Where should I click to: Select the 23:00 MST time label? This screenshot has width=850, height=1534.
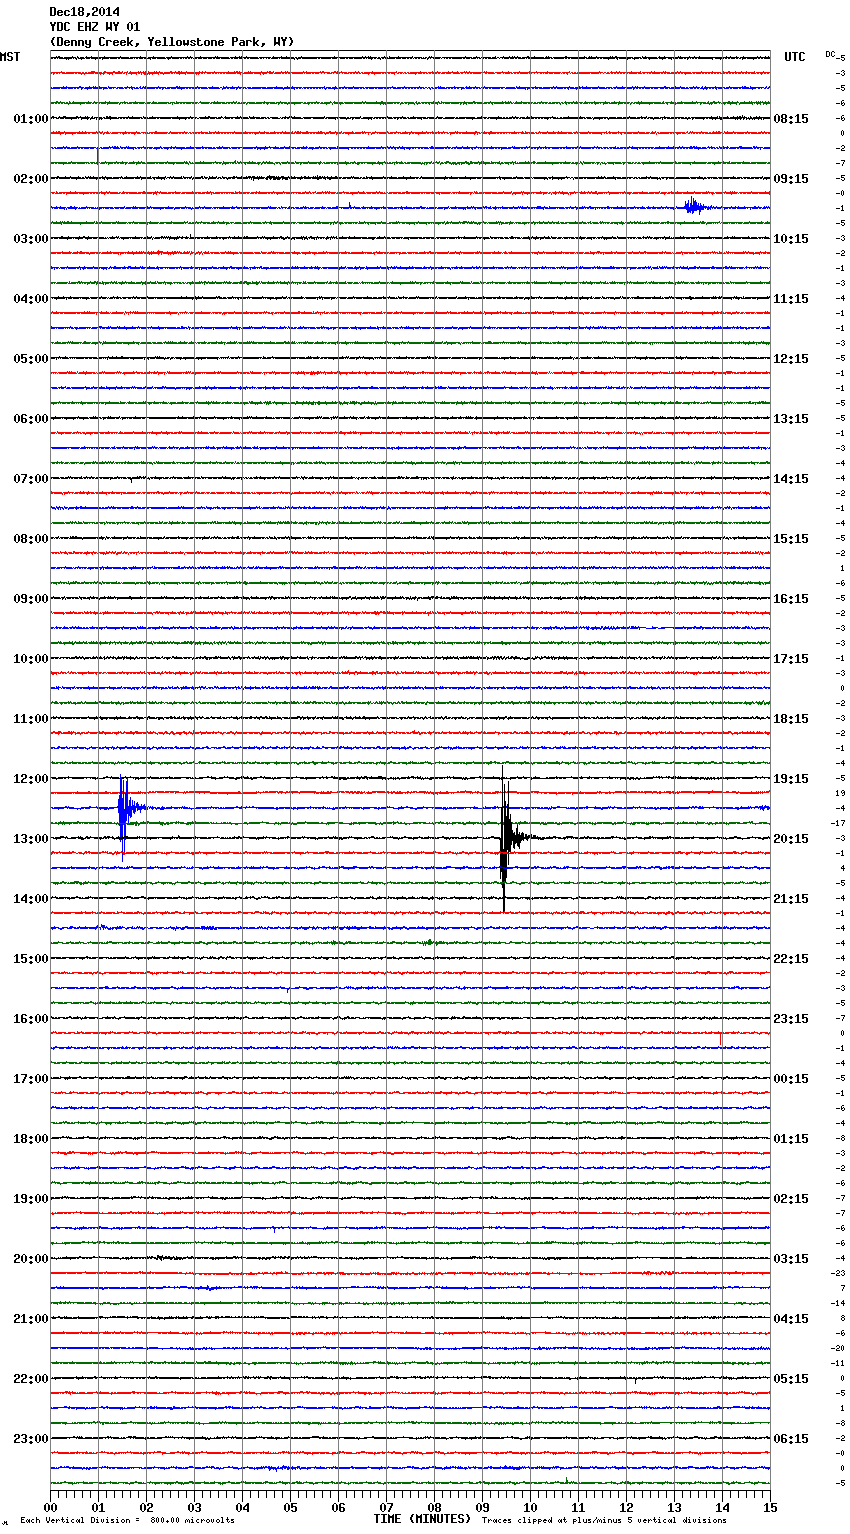[x=30, y=1438]
